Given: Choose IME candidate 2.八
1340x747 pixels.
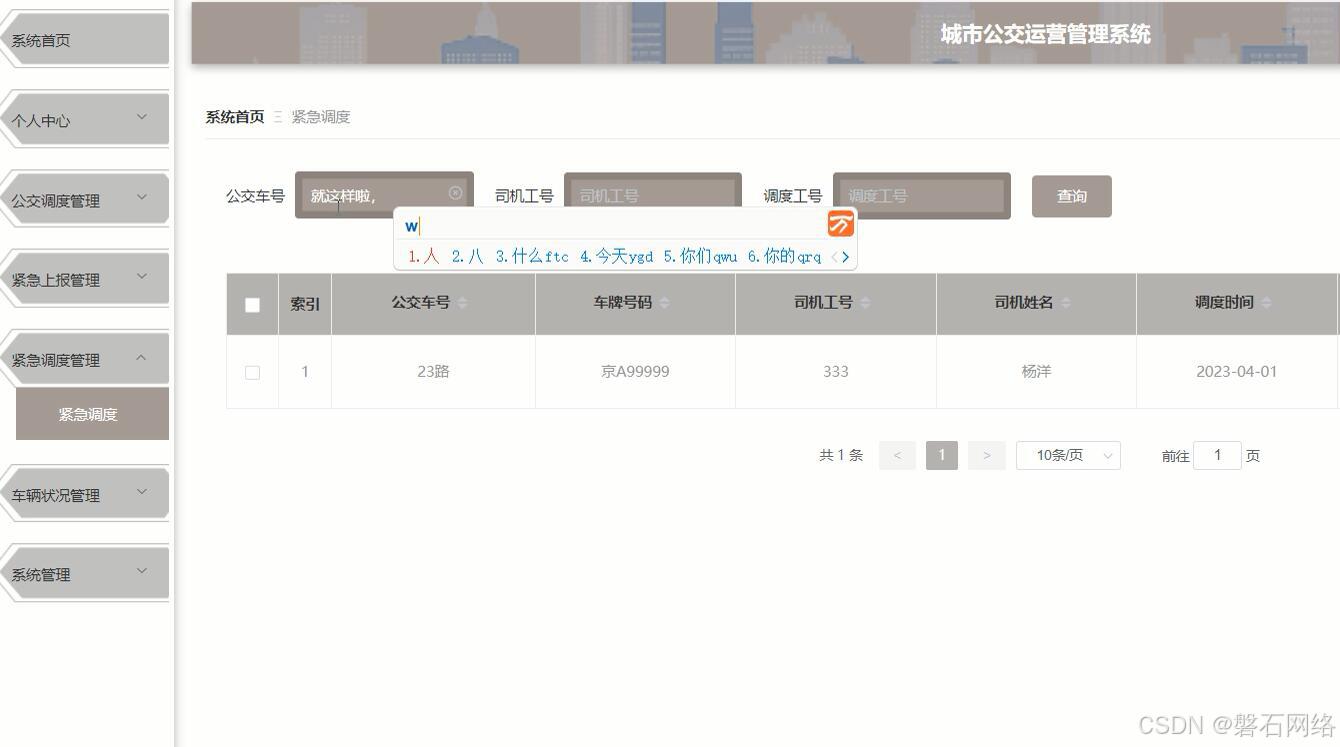Looking at the screenshot, I should pyautogui.click(x=468, y=257).
